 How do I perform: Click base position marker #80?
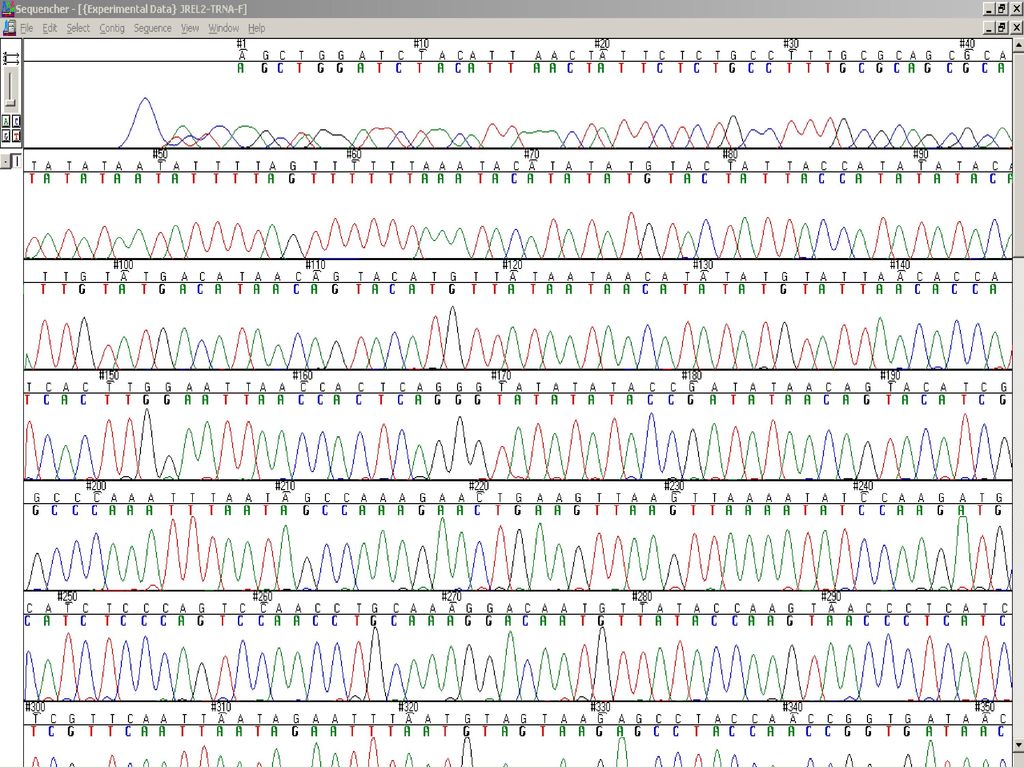730,154
